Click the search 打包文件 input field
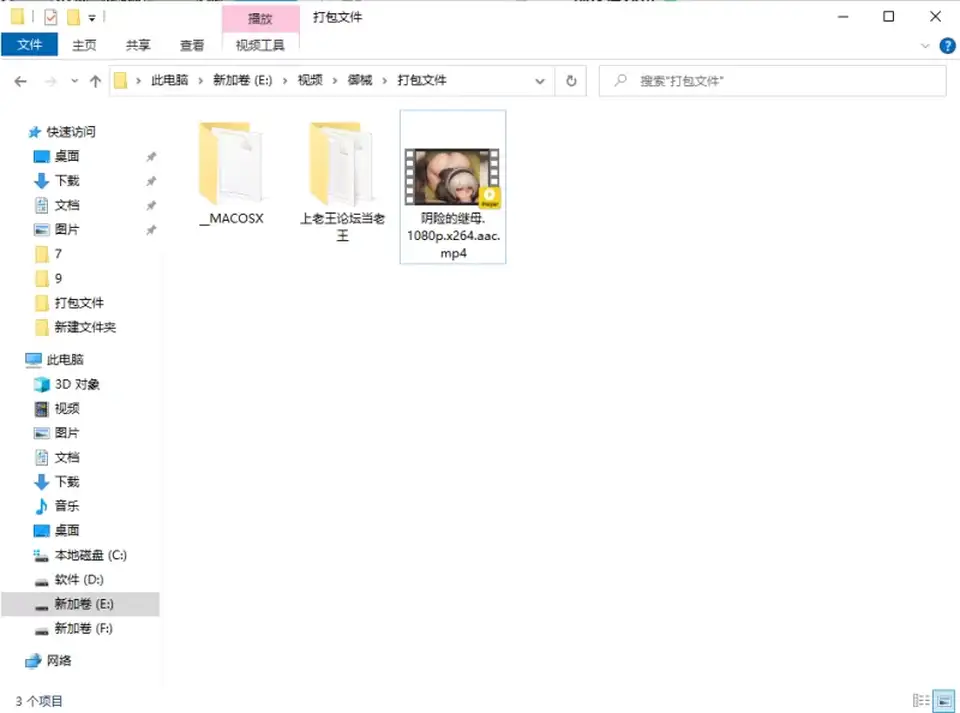Image resolution: width=960 pixels, height=713 pixels. pyautogui.click(x=773, y=81)
